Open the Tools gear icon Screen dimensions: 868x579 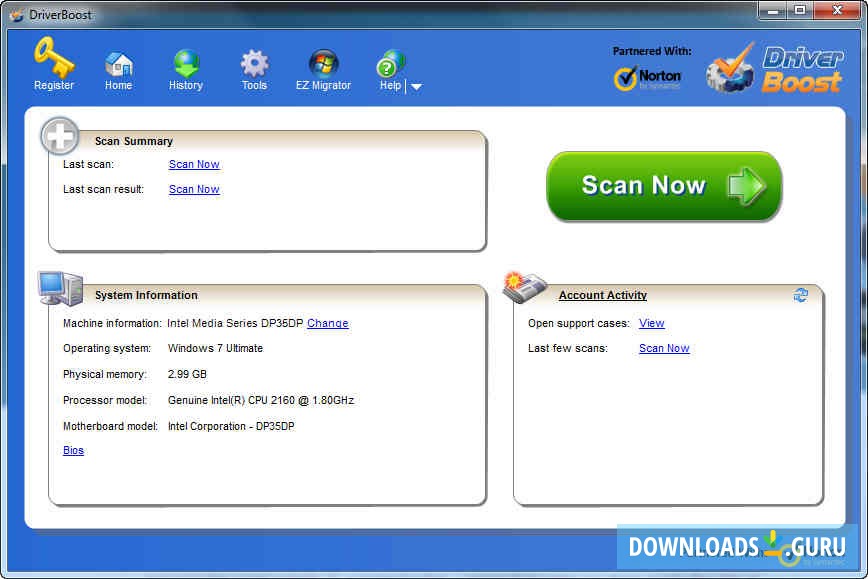pos(254,64)
